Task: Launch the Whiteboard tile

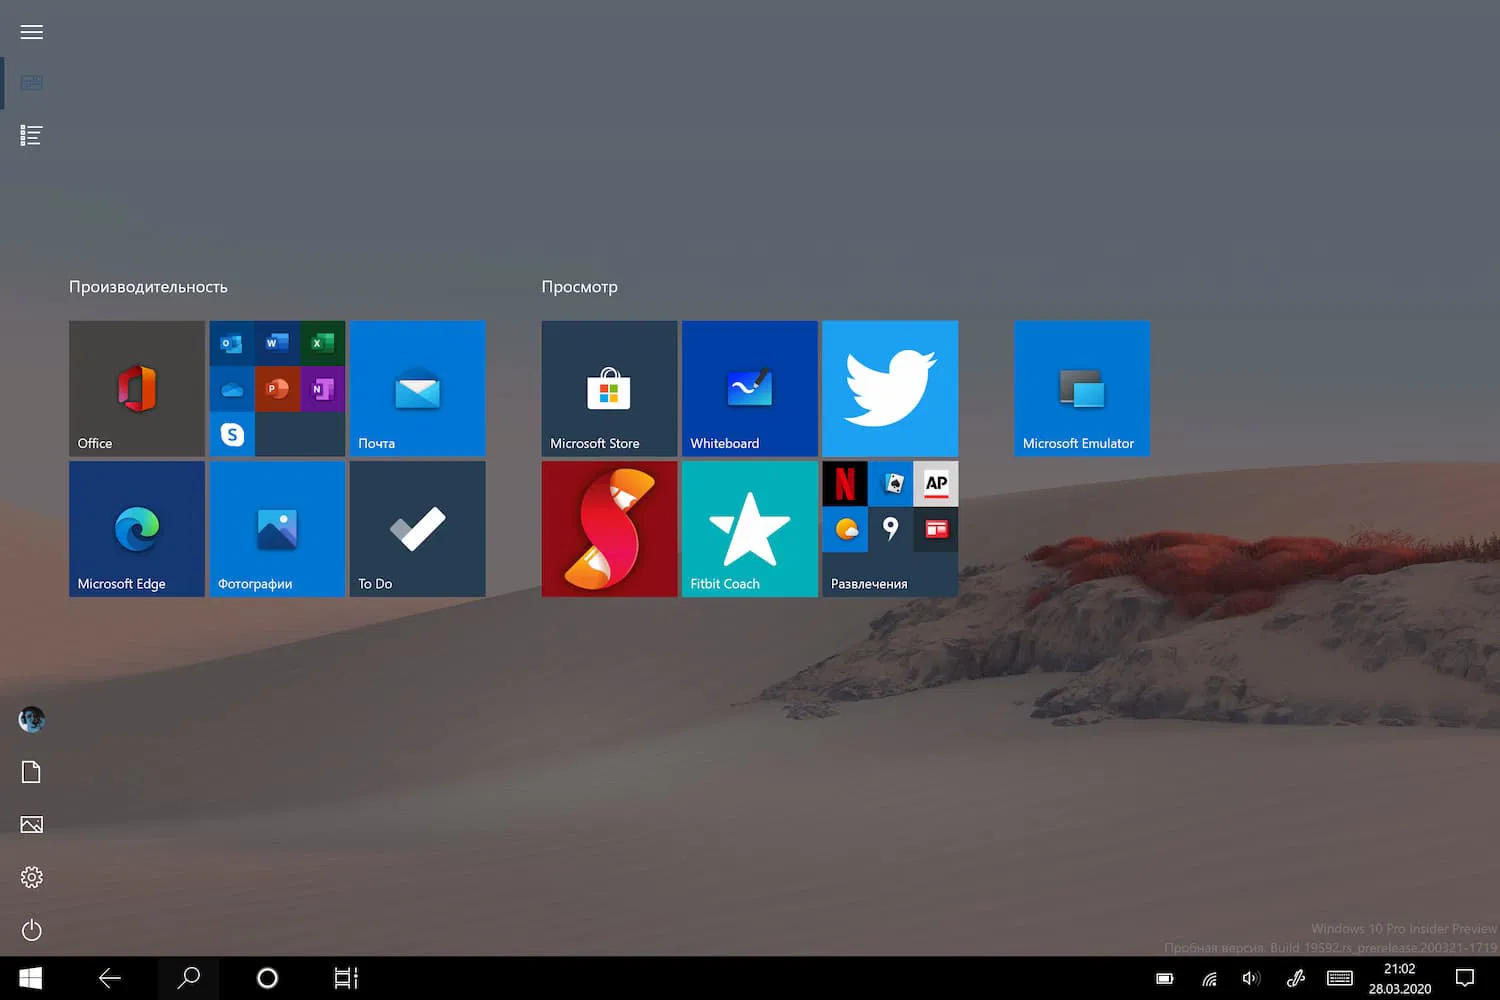Action: 750,388
